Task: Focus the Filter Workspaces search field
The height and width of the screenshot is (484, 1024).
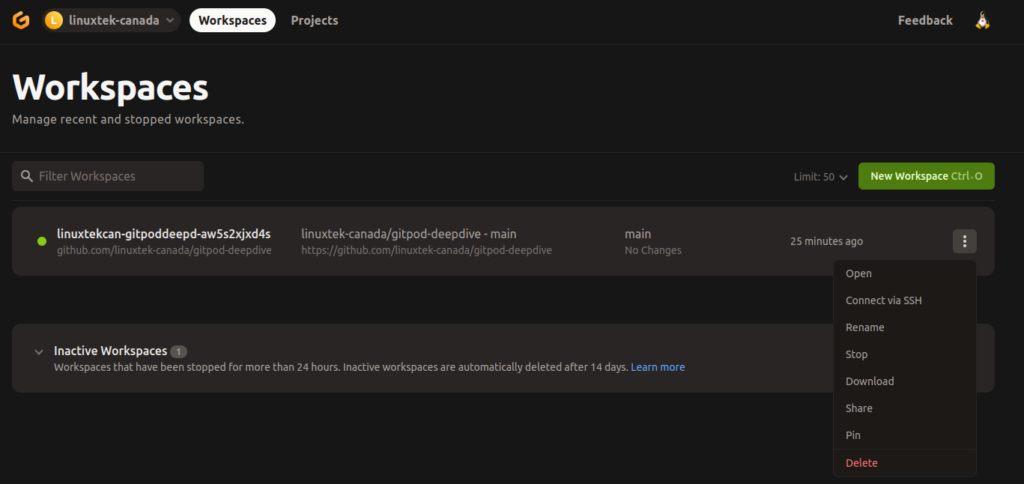Action: click(x=108, y=176)
